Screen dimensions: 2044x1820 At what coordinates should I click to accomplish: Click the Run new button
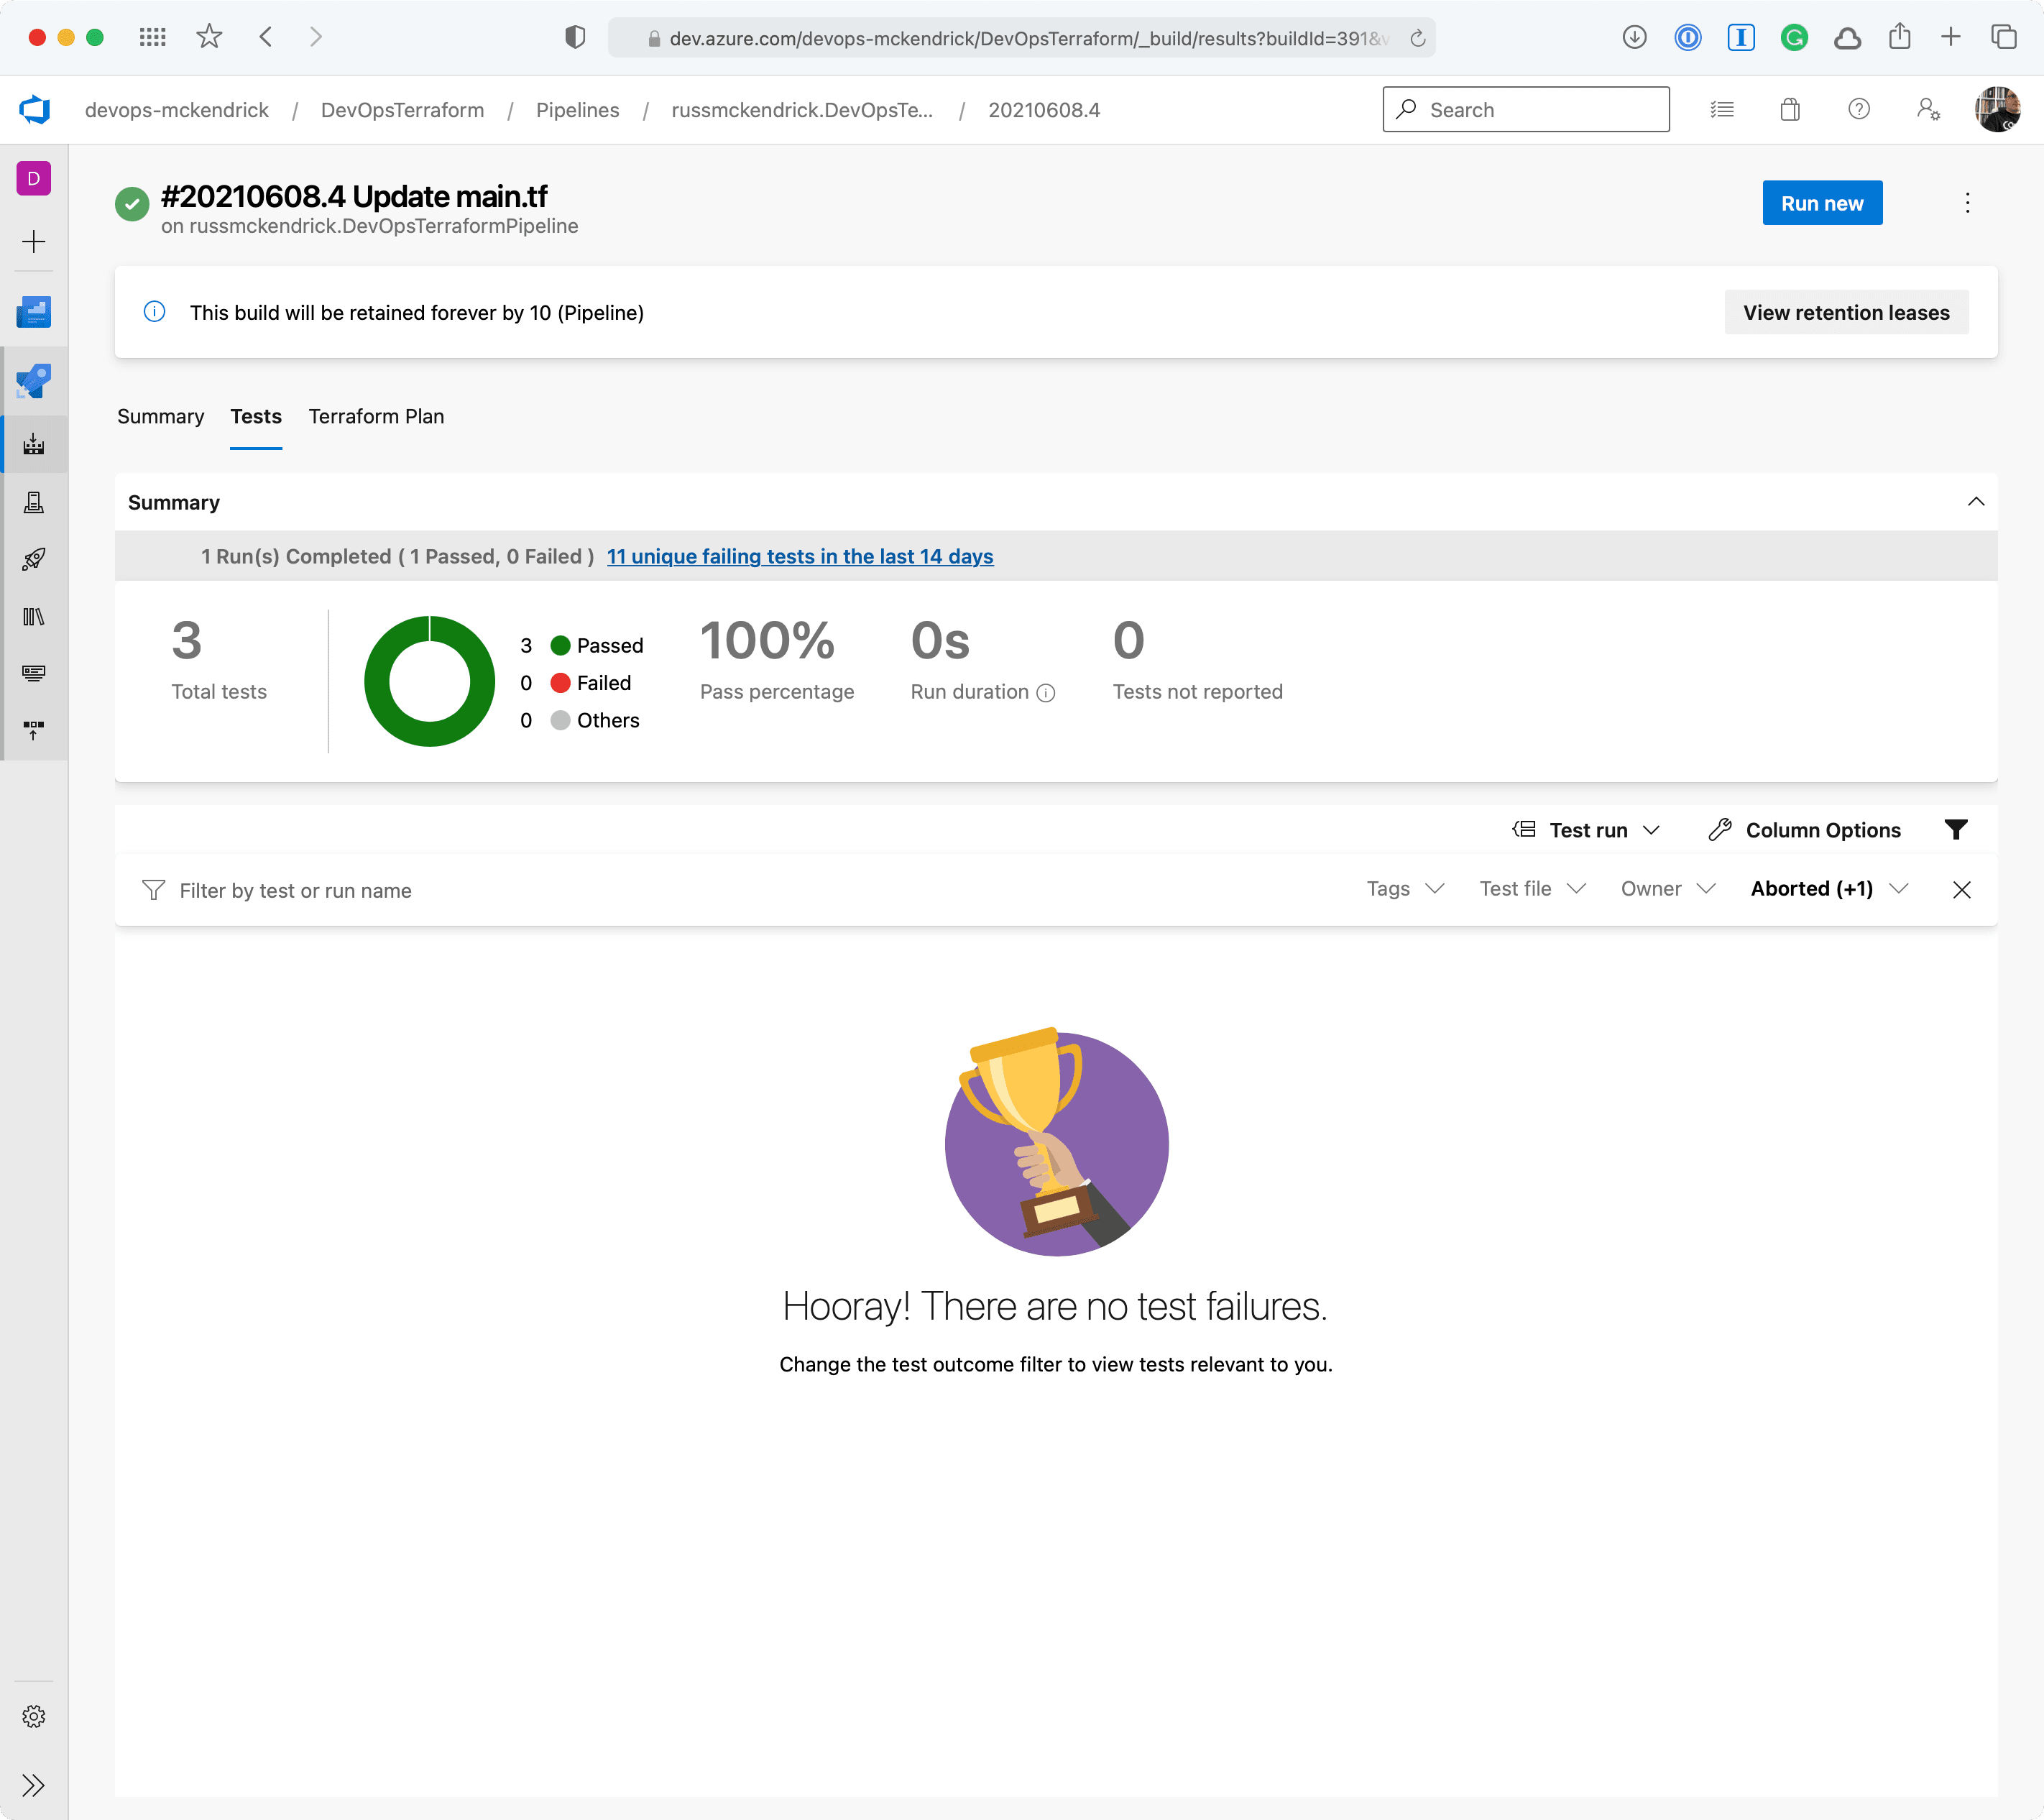pyautogui.click(x=1821, y=203)
